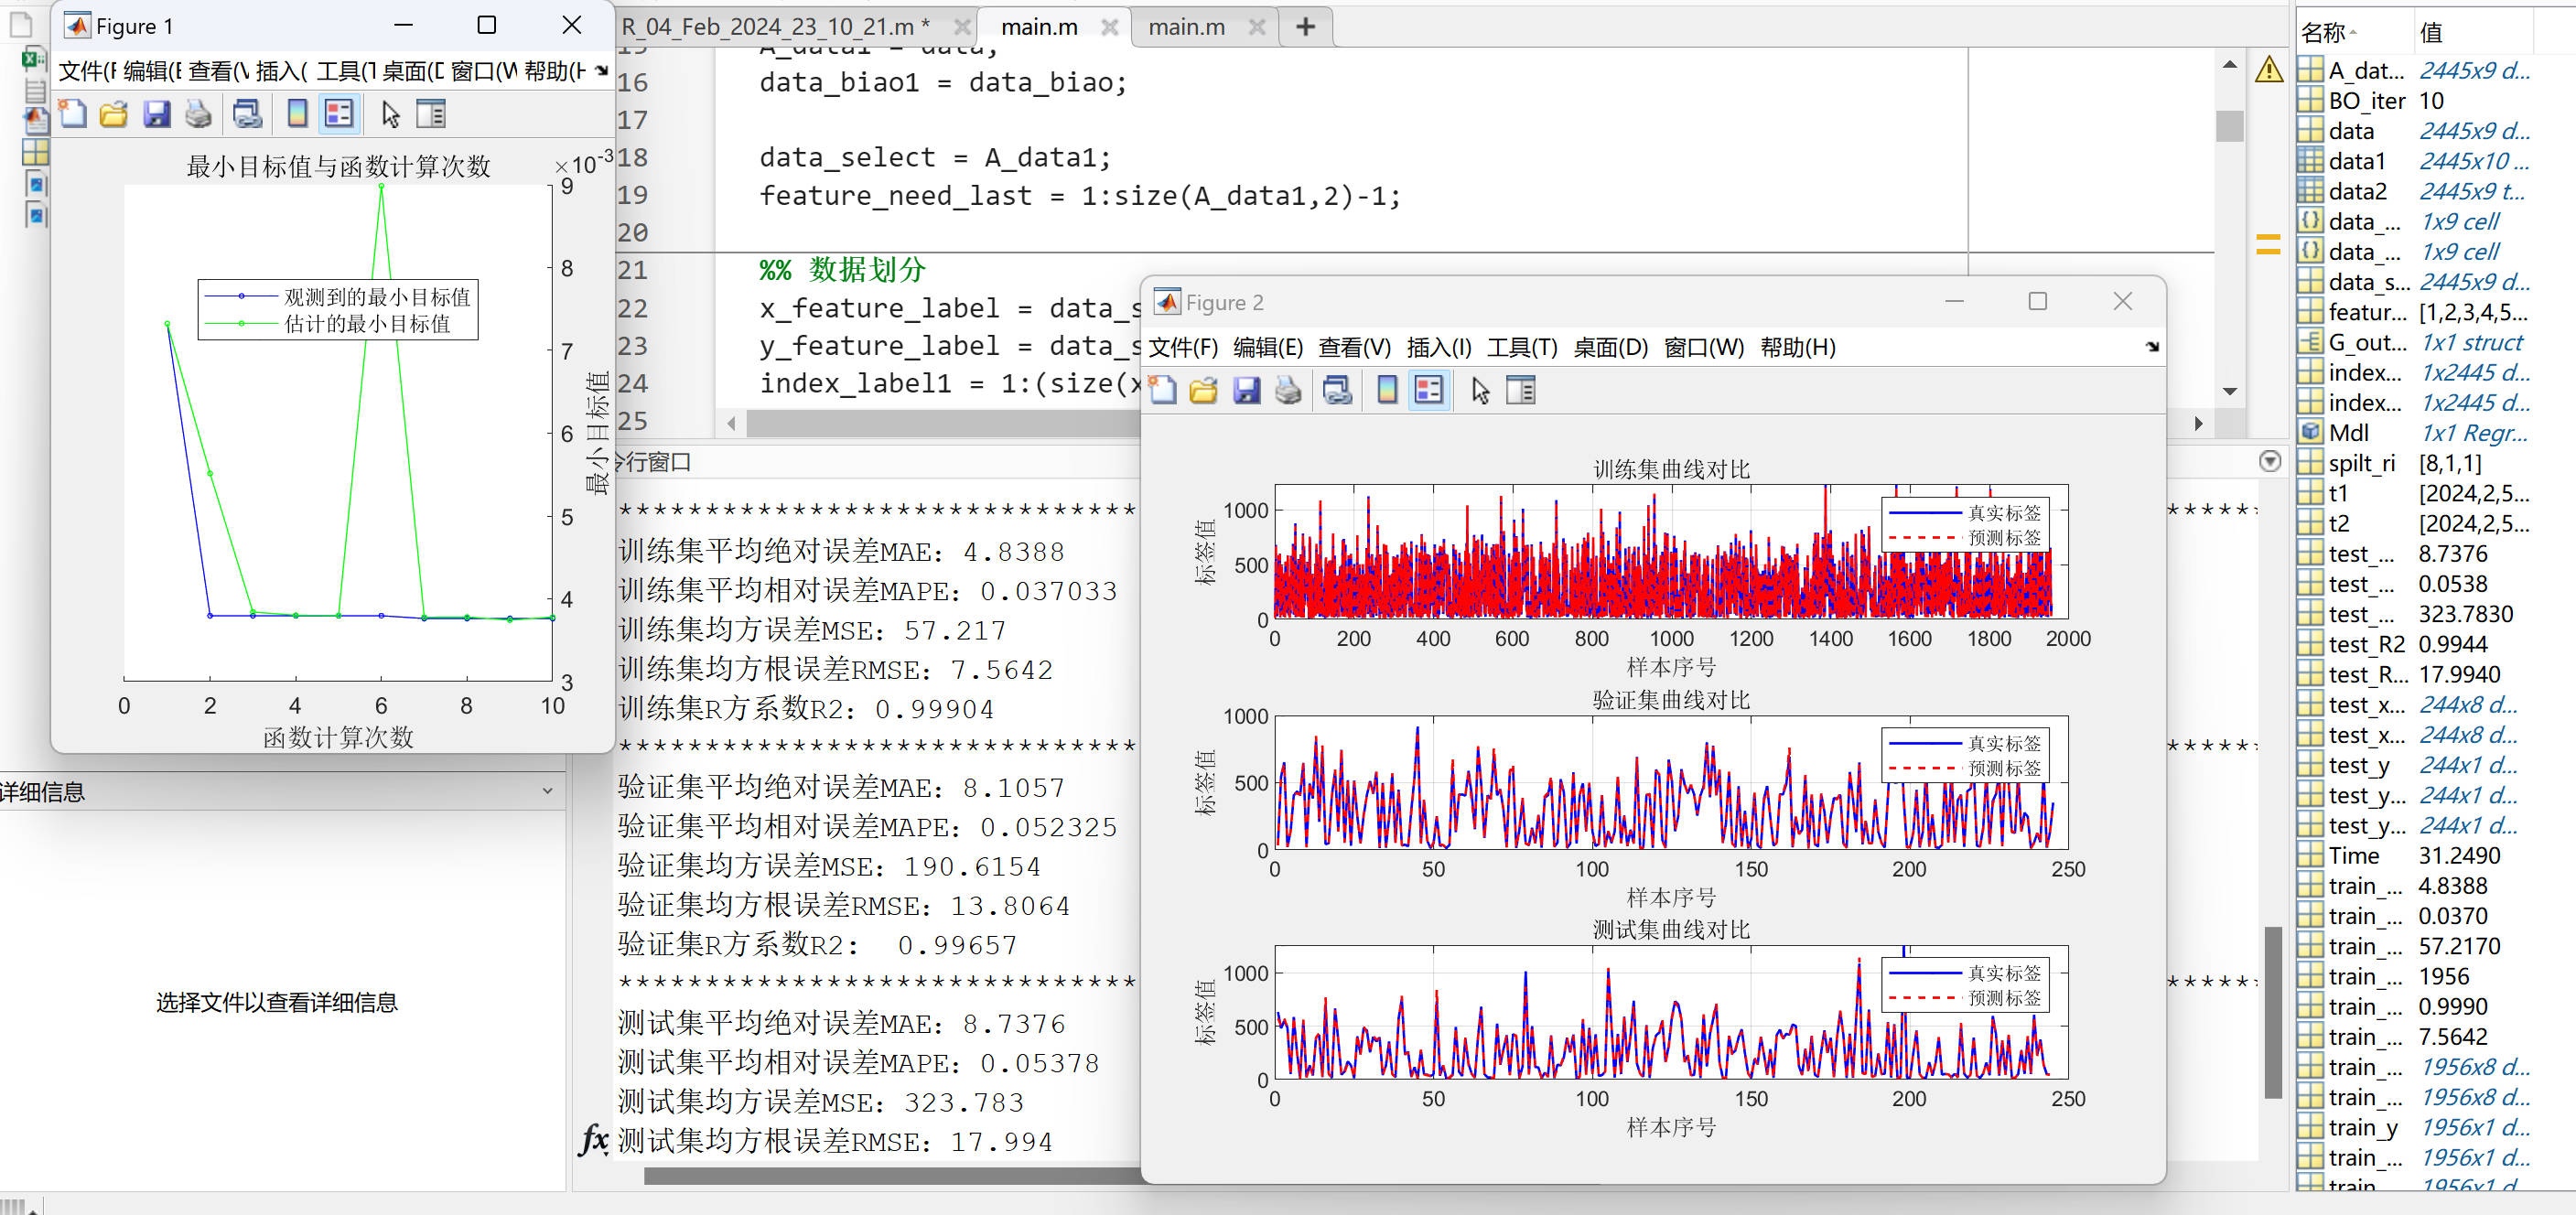Open the command window actions dropdown circle
Viewport: 2576px width, 1215px height.
(x=2269, y=461)
